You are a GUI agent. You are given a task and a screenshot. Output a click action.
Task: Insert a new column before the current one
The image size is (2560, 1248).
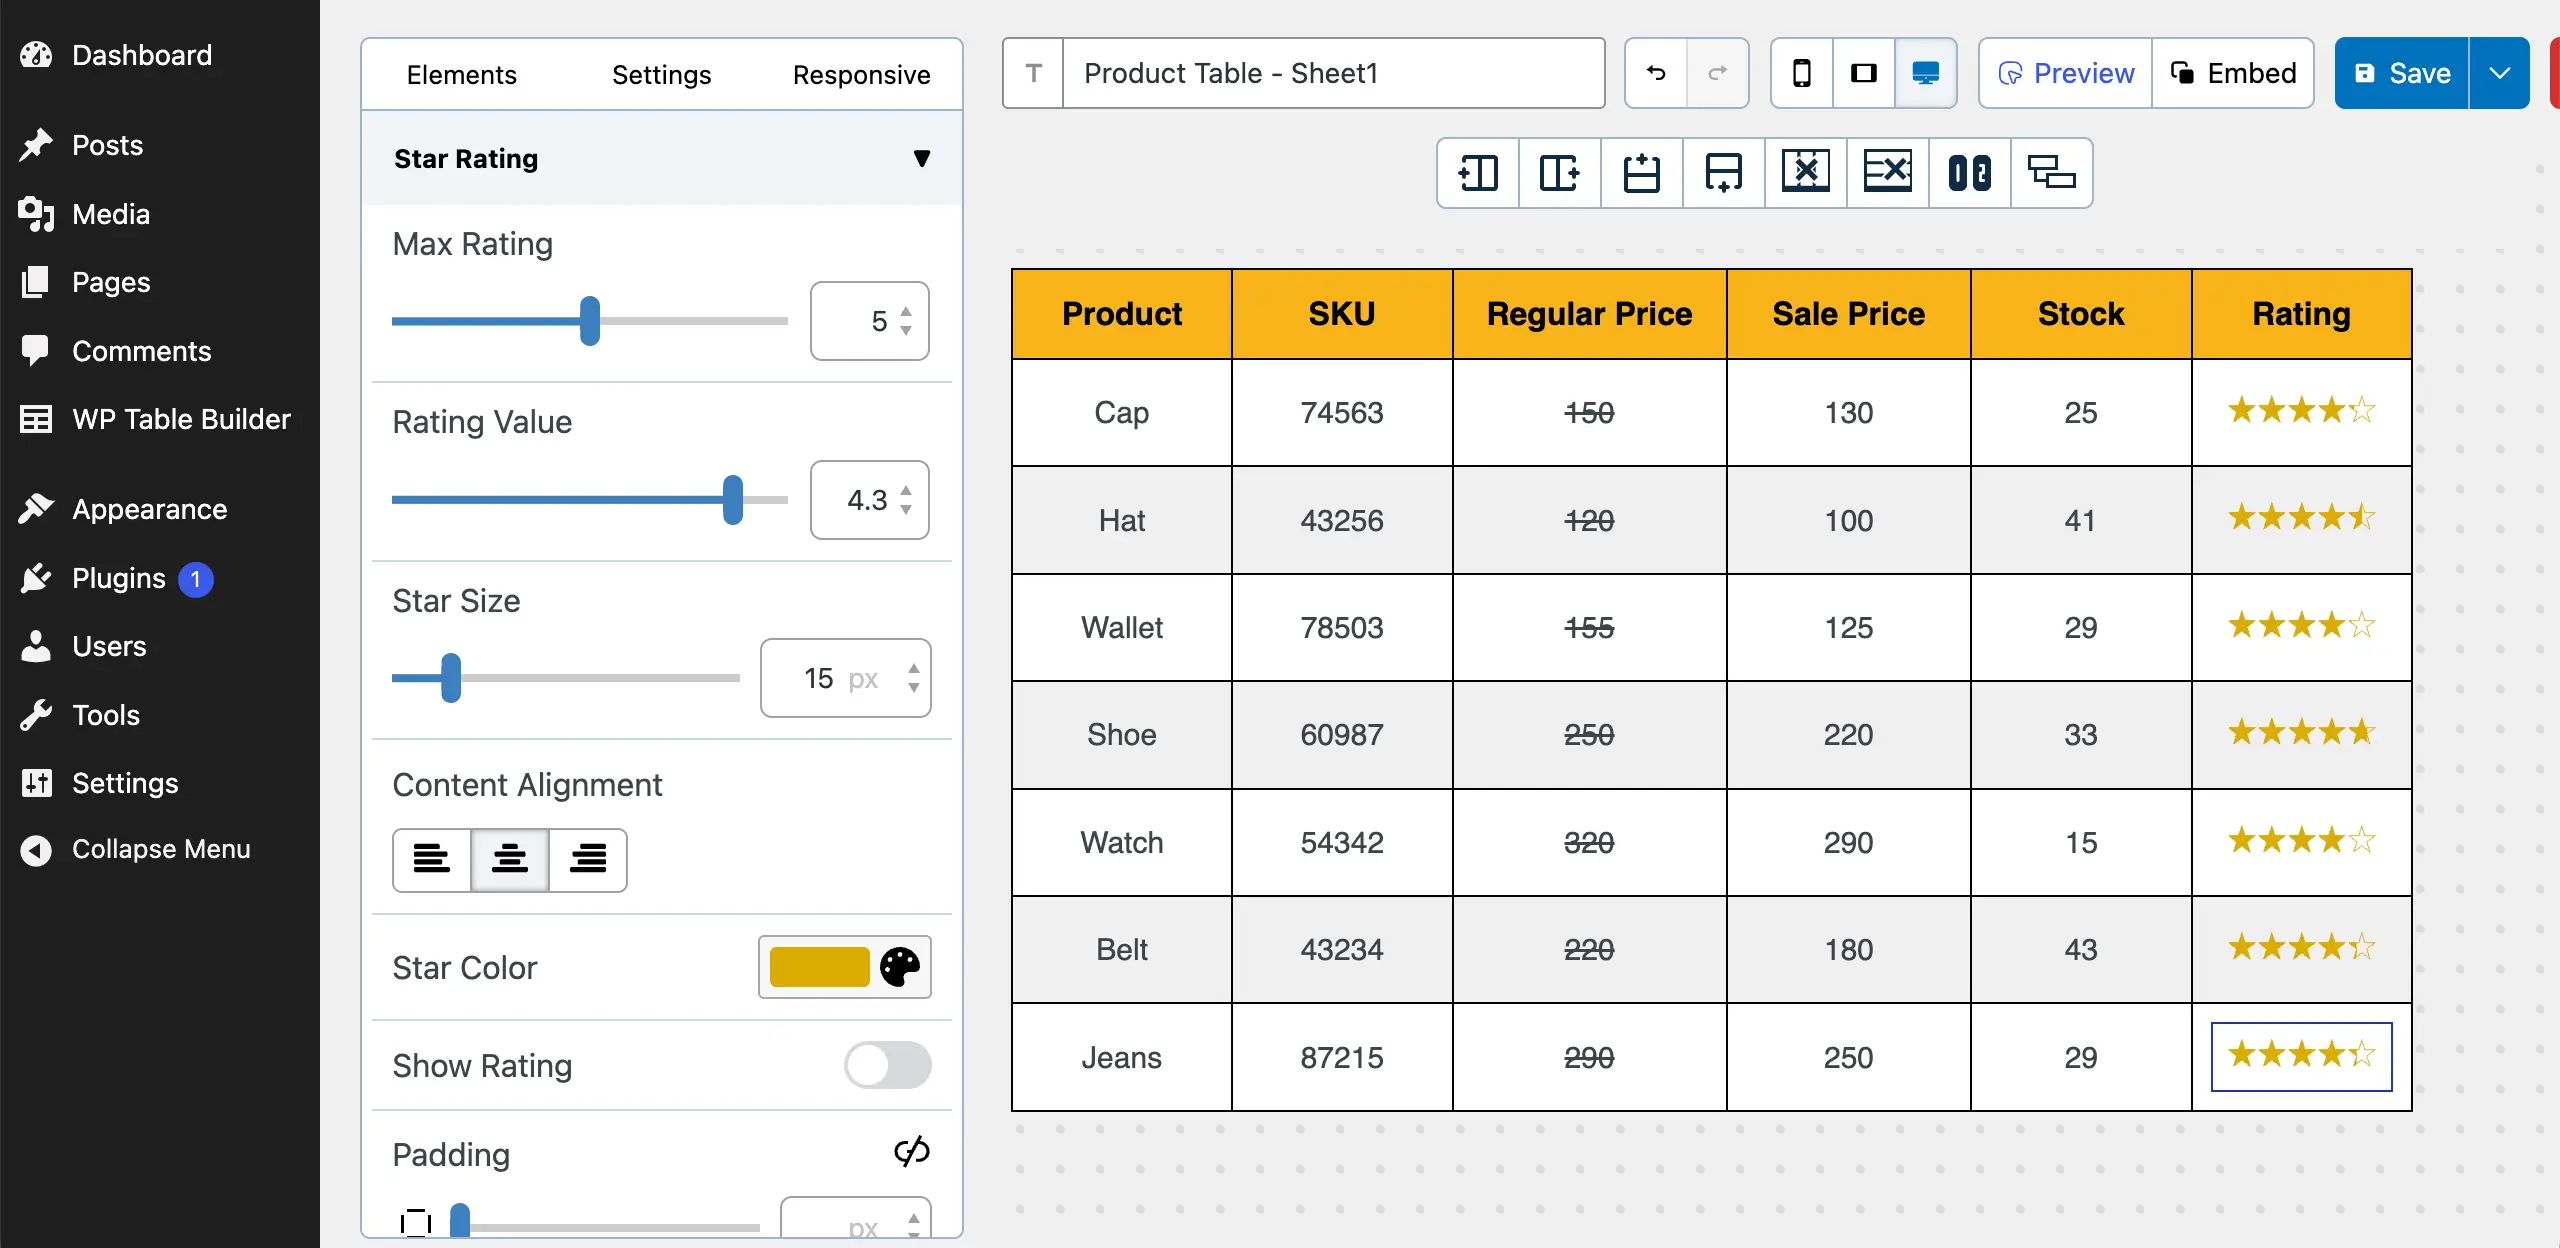coord(1478,172)
